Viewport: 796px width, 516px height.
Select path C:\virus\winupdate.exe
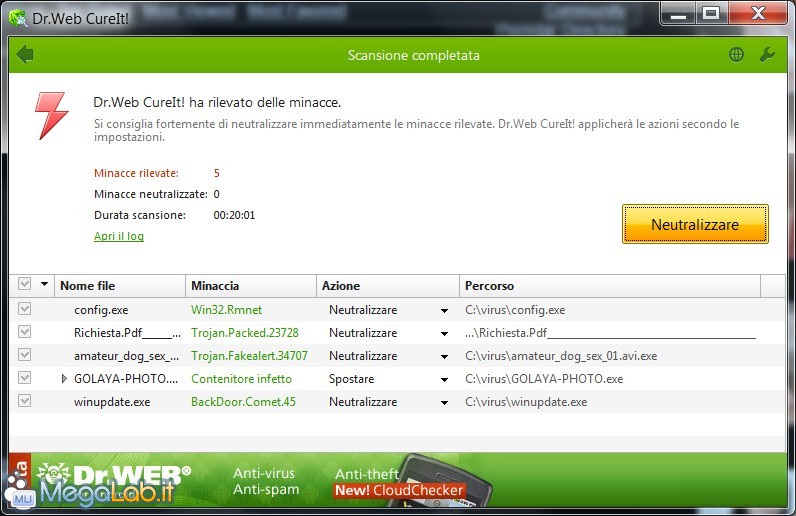point(526,402)
